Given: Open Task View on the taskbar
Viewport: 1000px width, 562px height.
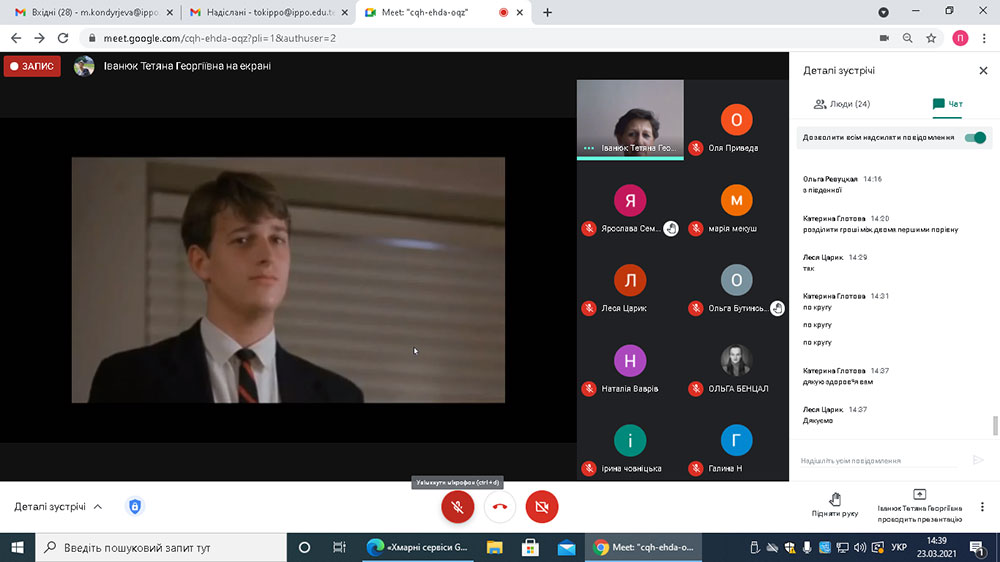Looking at the screenshot, I should click(x=339, y=547).
